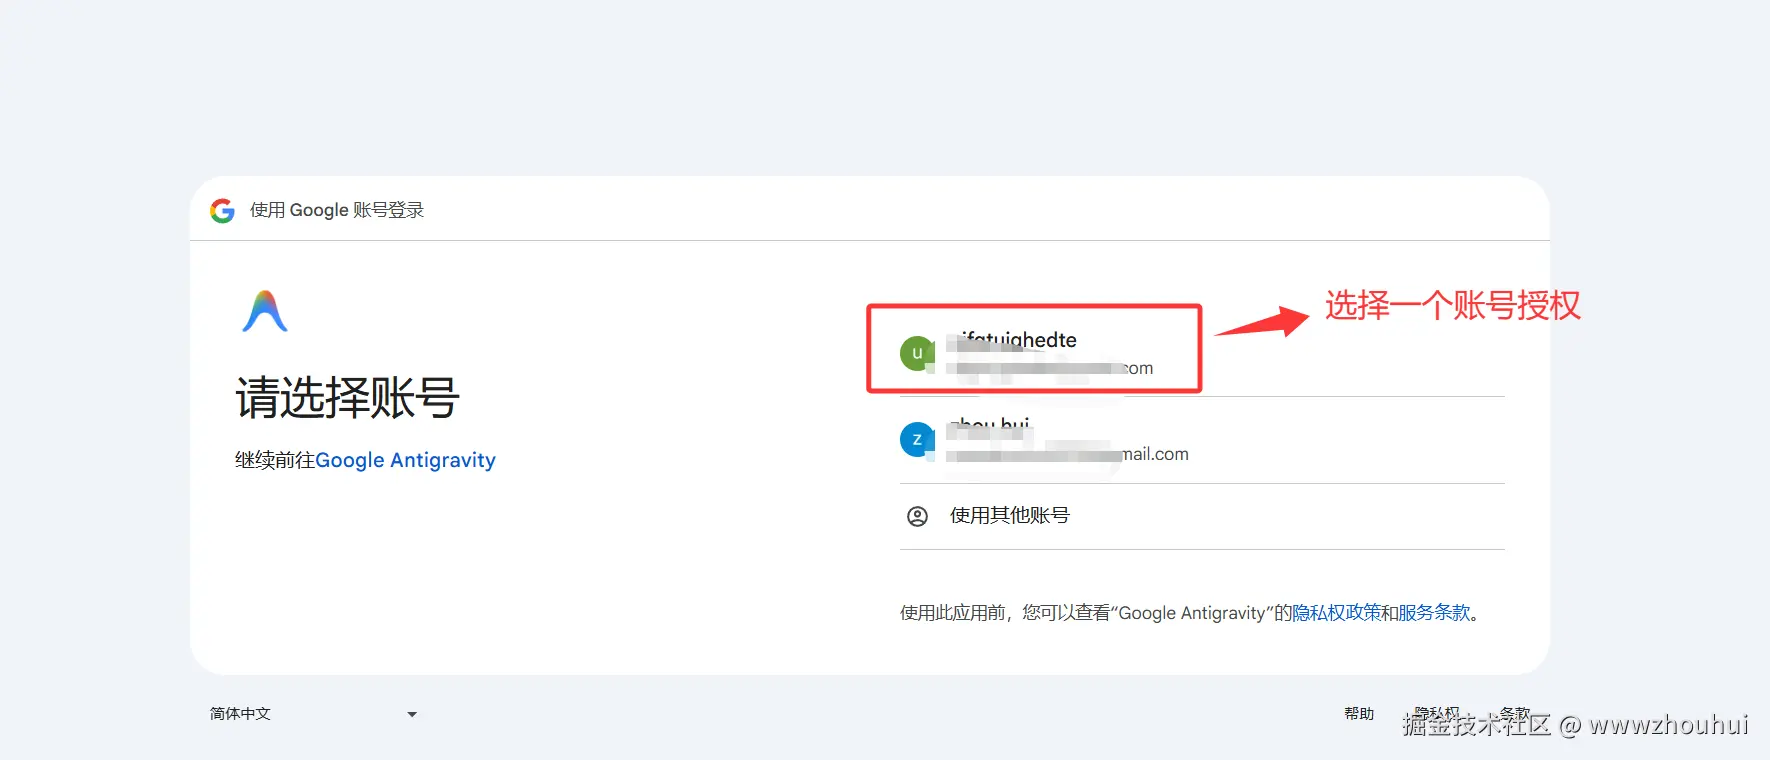Click the Google logo icon

point(222,210)
